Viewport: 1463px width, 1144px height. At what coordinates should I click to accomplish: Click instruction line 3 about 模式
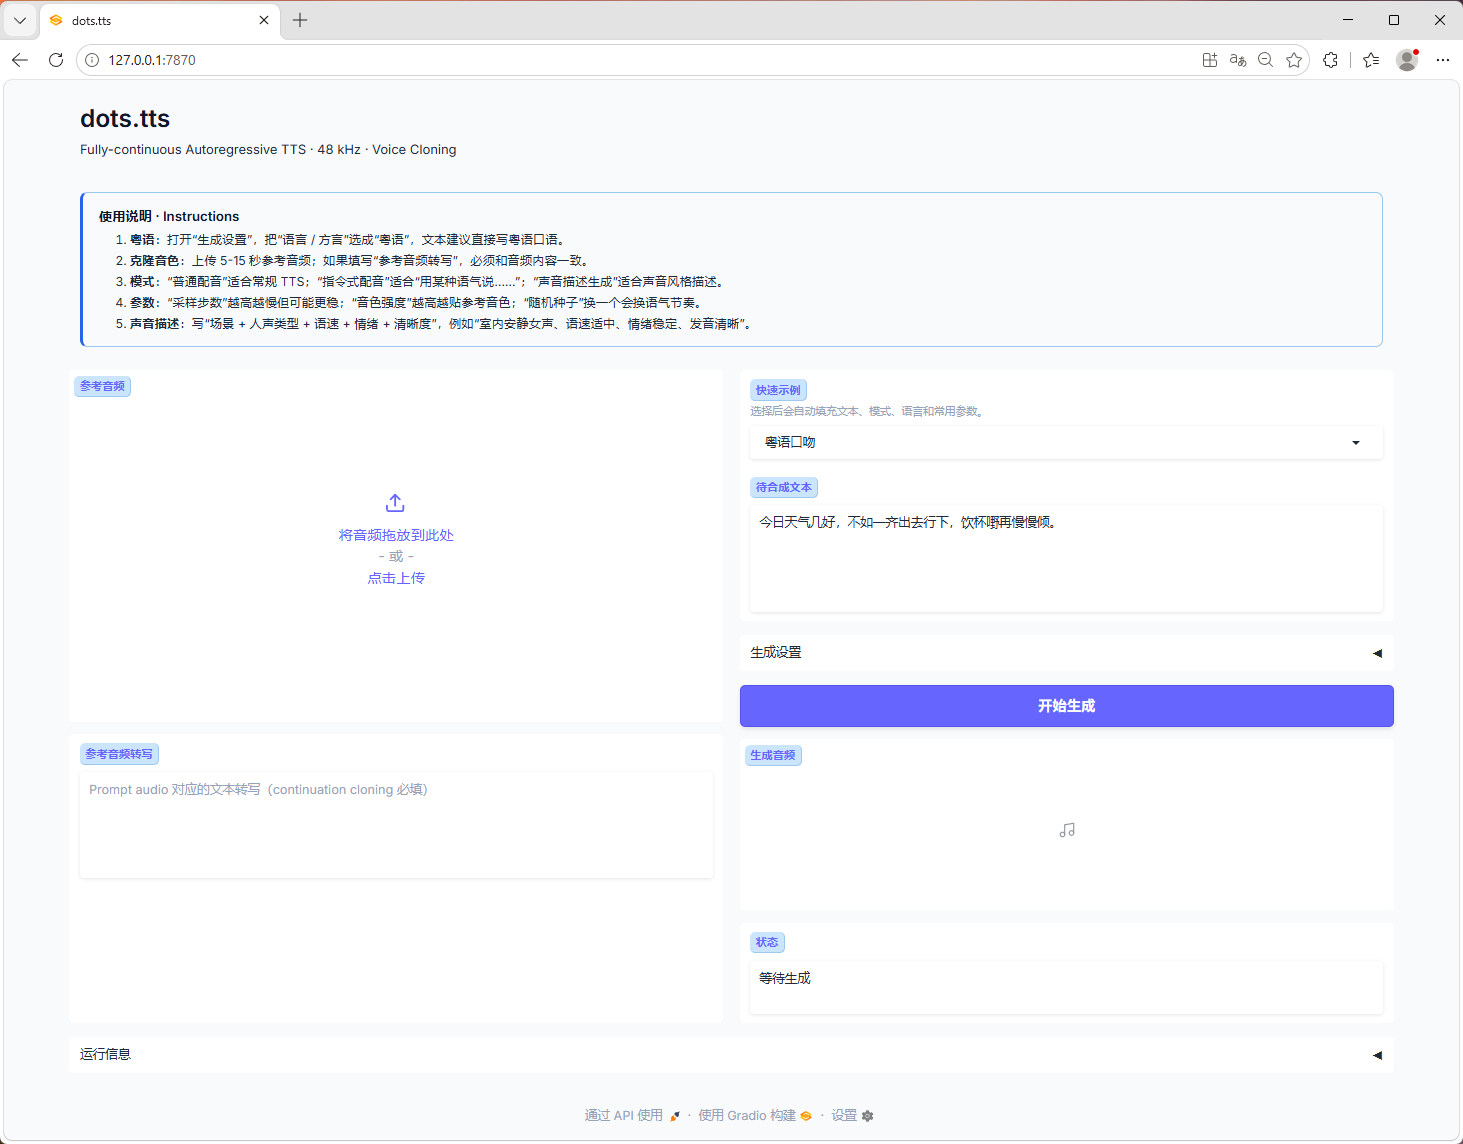click(x=422, y=282)
